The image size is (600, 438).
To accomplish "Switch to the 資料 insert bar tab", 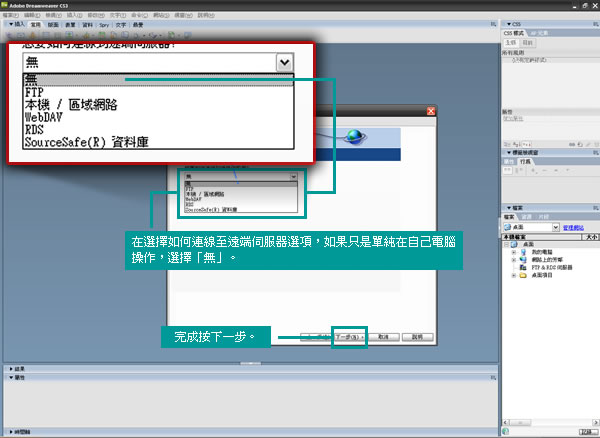I will tap(88, 24).
